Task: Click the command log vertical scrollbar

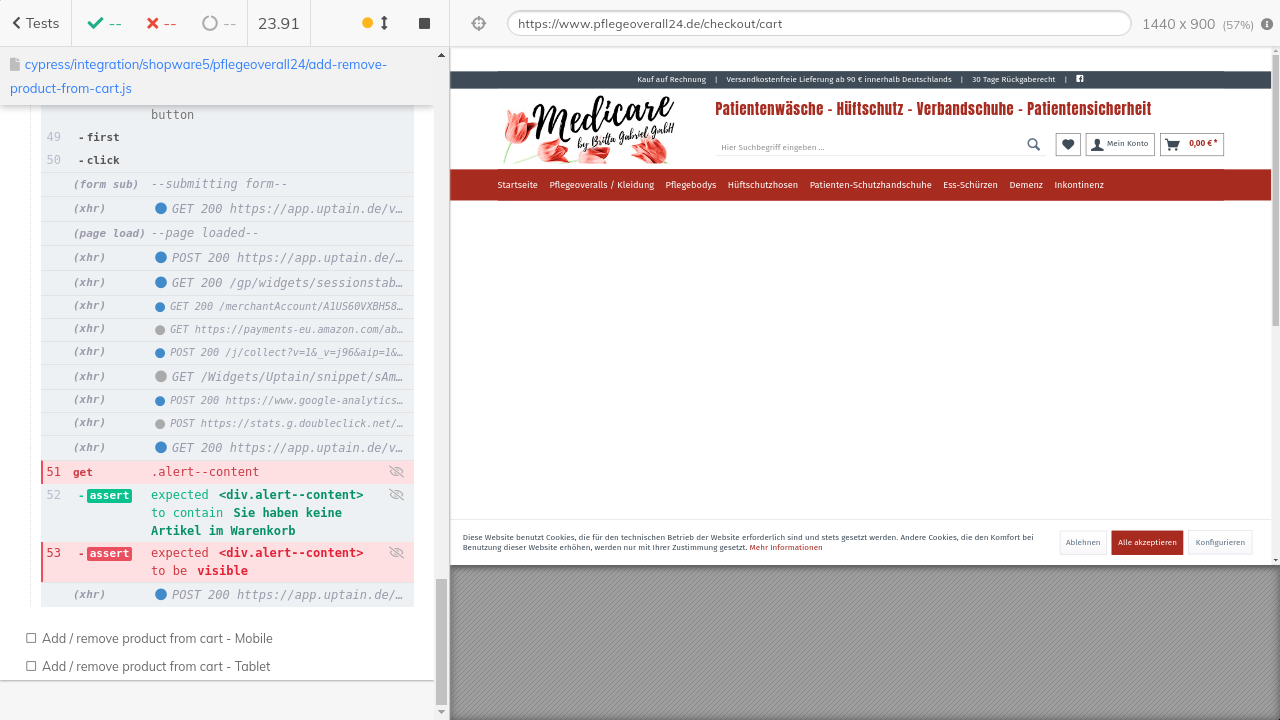Action: (x=441, y=640)
